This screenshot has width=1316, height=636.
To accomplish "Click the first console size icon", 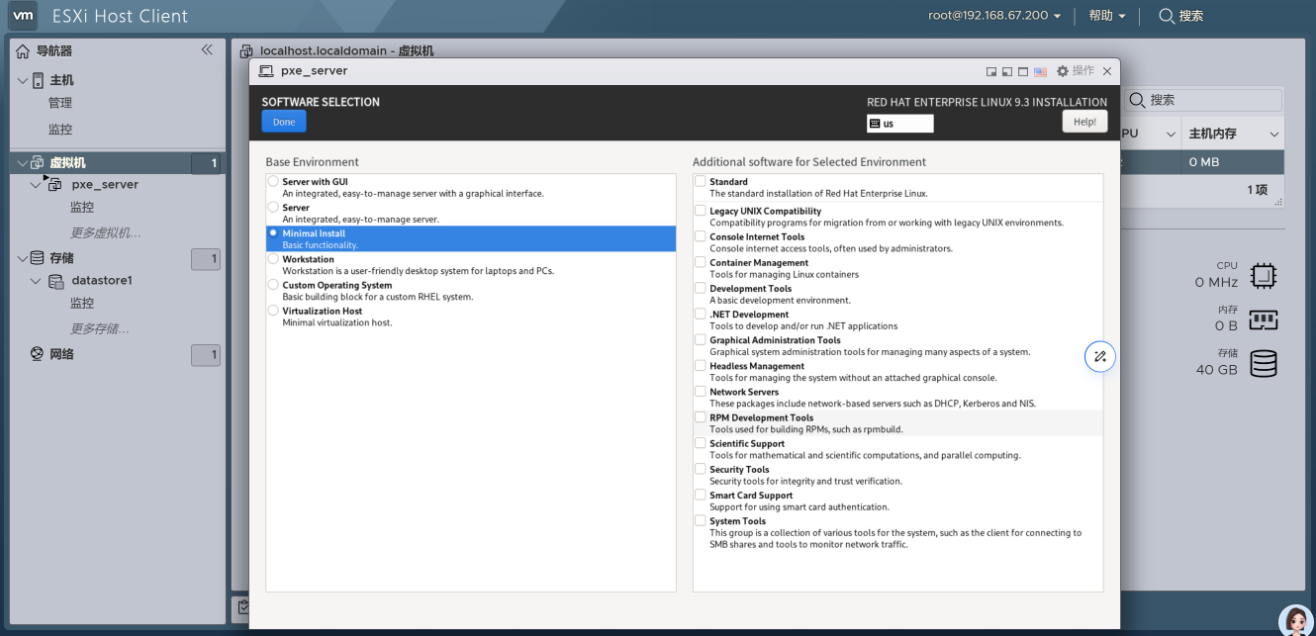I will (x=991, y=72).
